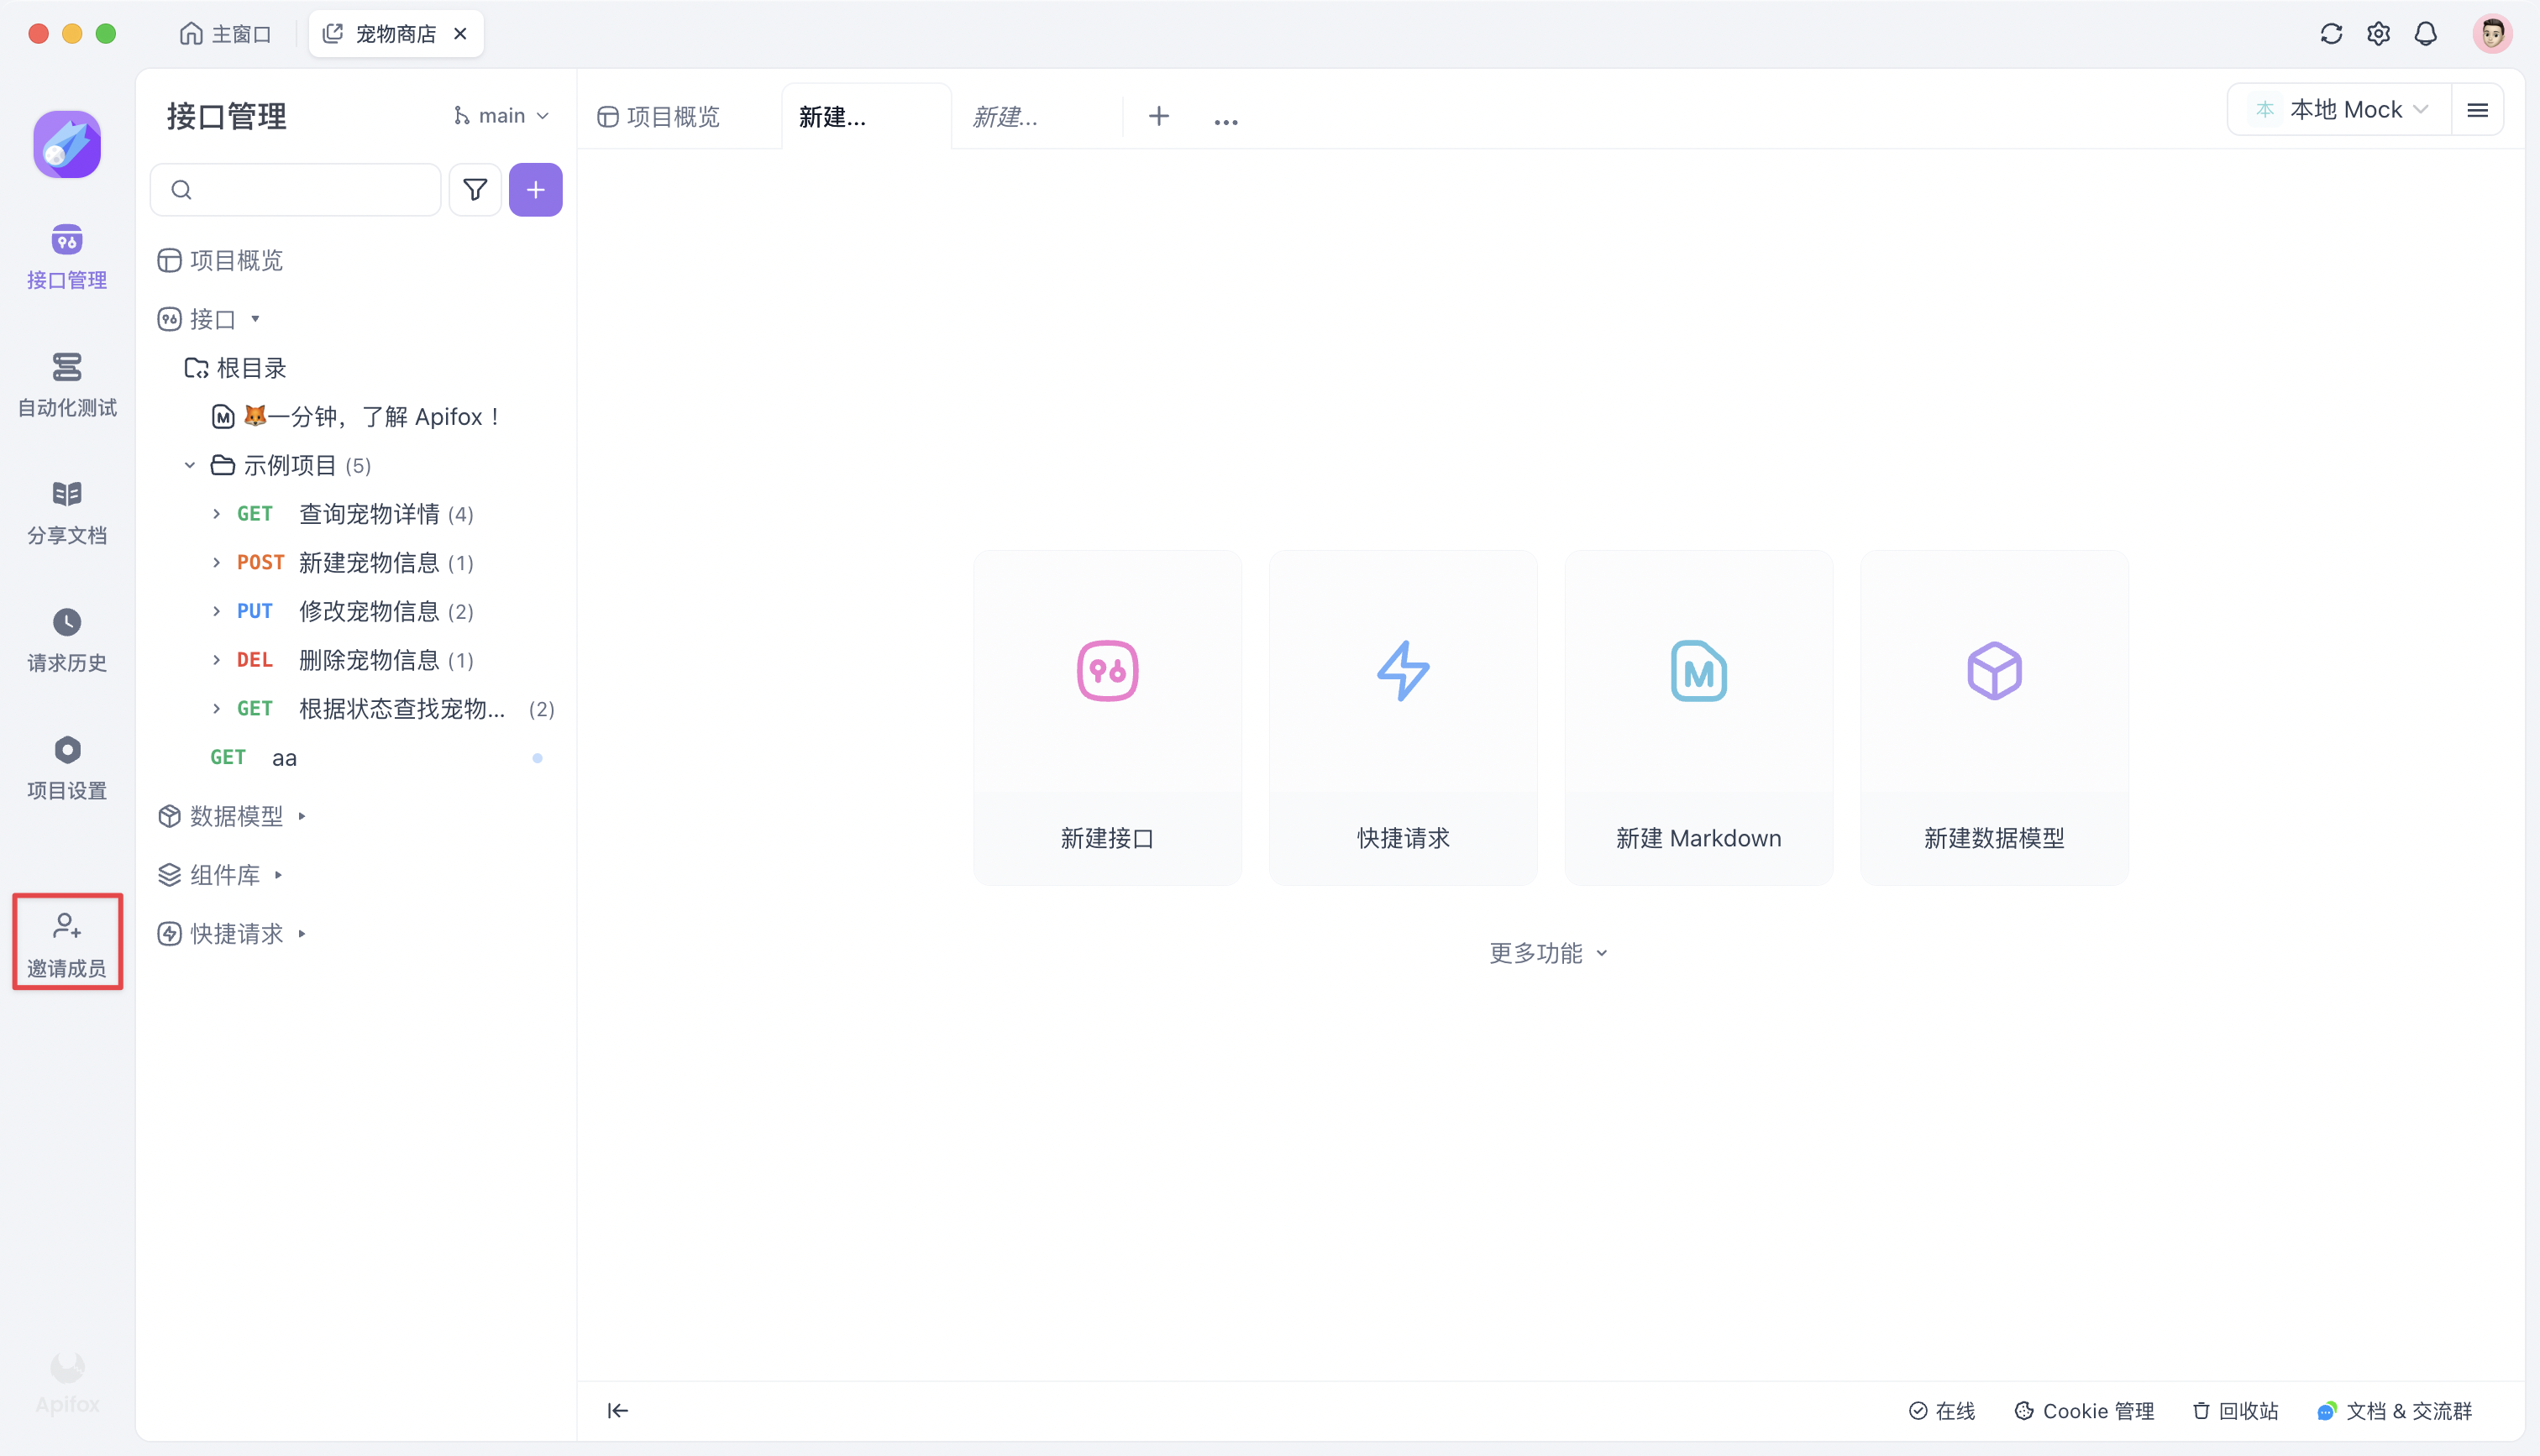Click the filter funnel icon
Screen dimensions: 2540x1456
point(475,190)
